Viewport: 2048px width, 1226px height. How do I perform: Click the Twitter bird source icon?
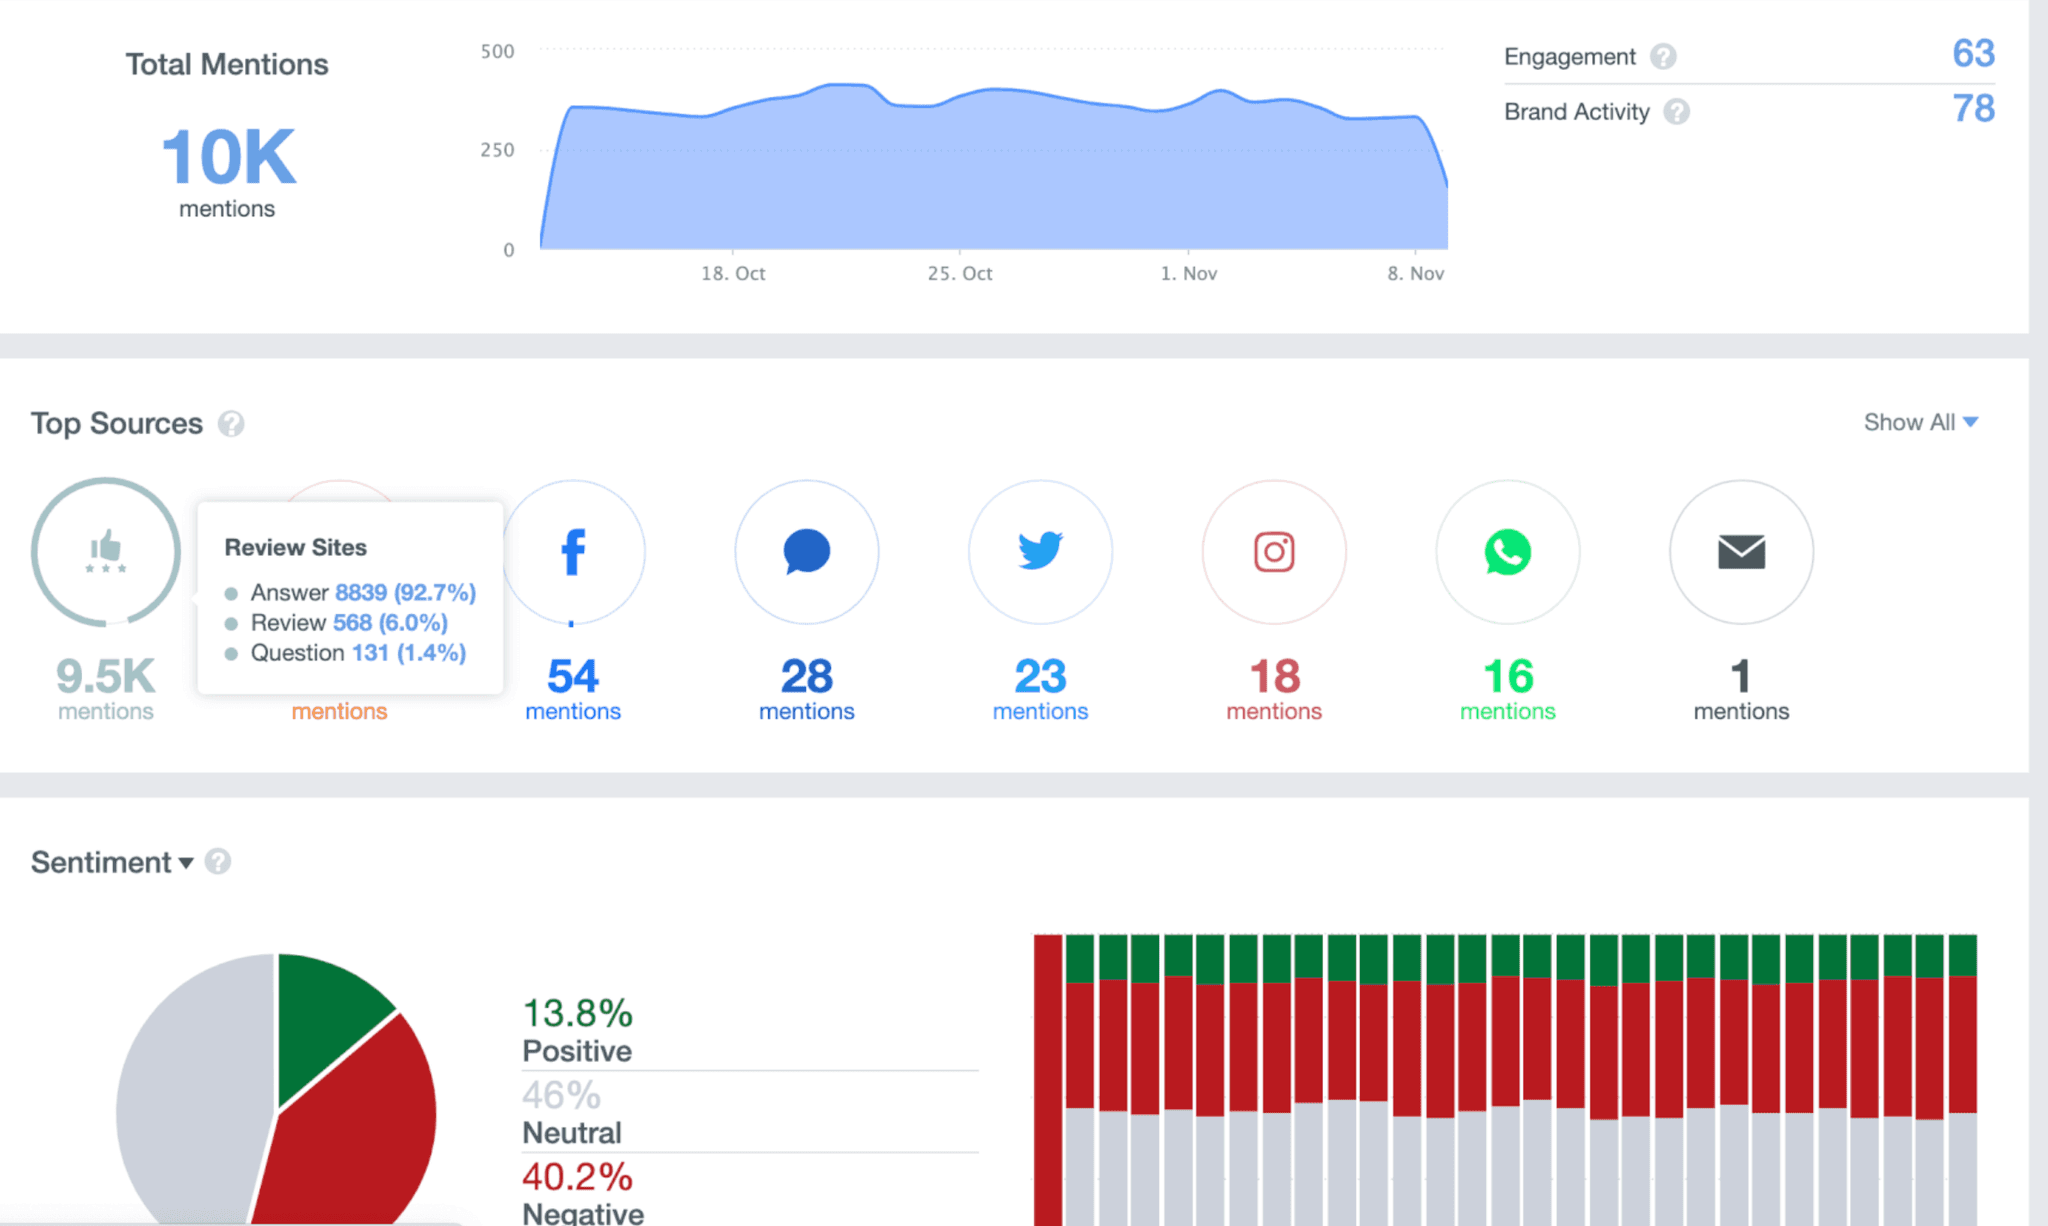point(1040,551)
